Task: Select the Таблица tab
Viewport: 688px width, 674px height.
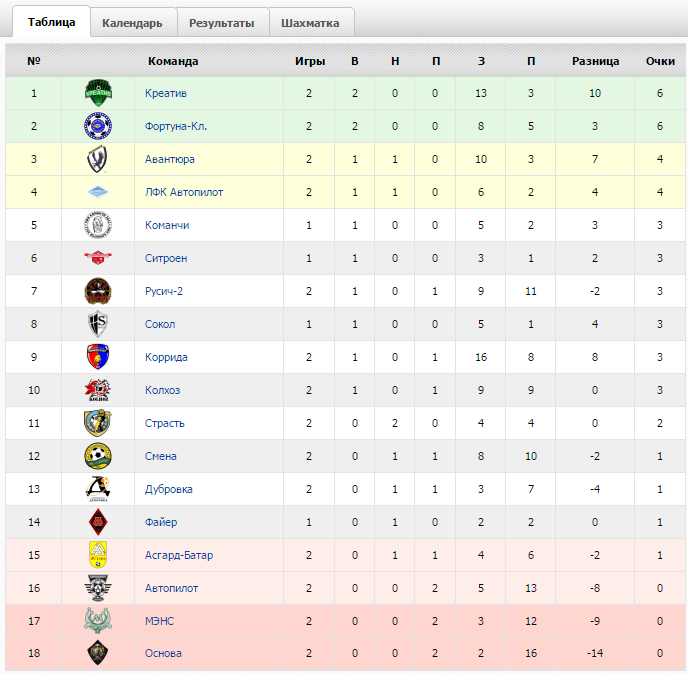Action: click(51, 22)
